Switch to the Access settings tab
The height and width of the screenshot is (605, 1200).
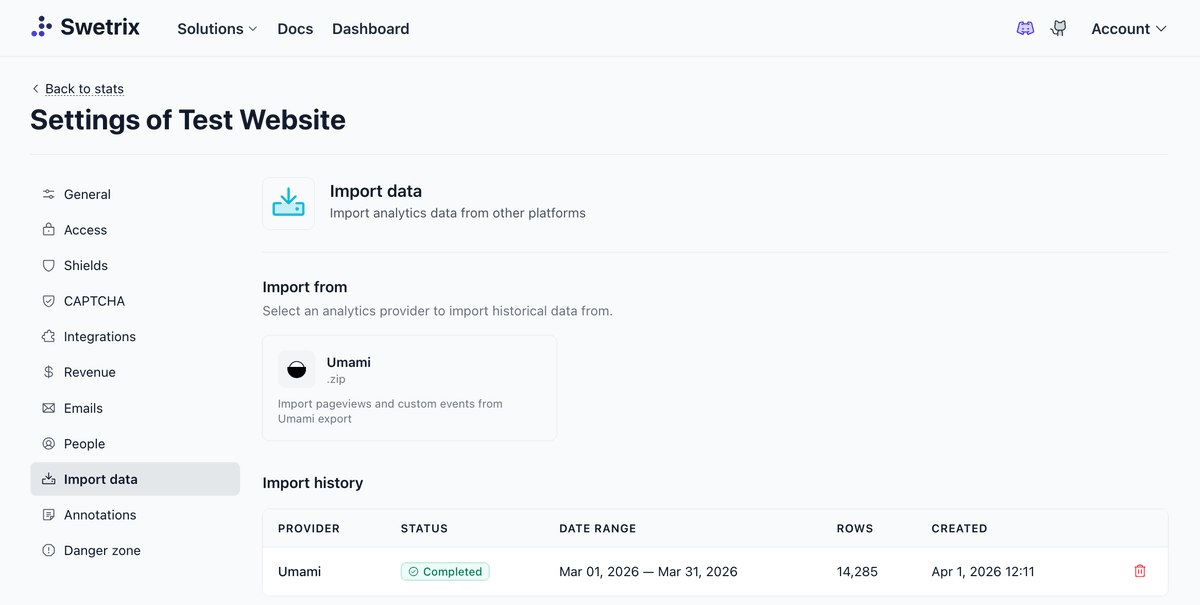click(135, 230)
